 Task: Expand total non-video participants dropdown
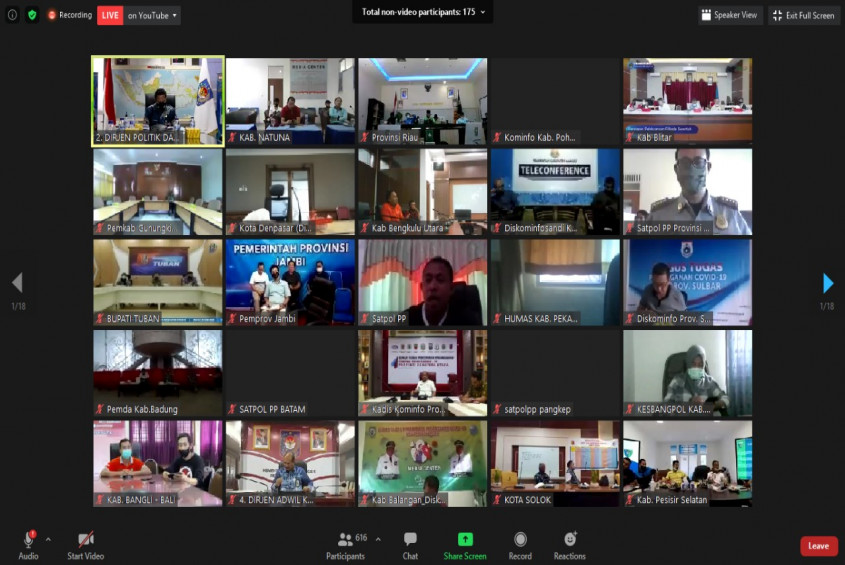coord(423,12)
